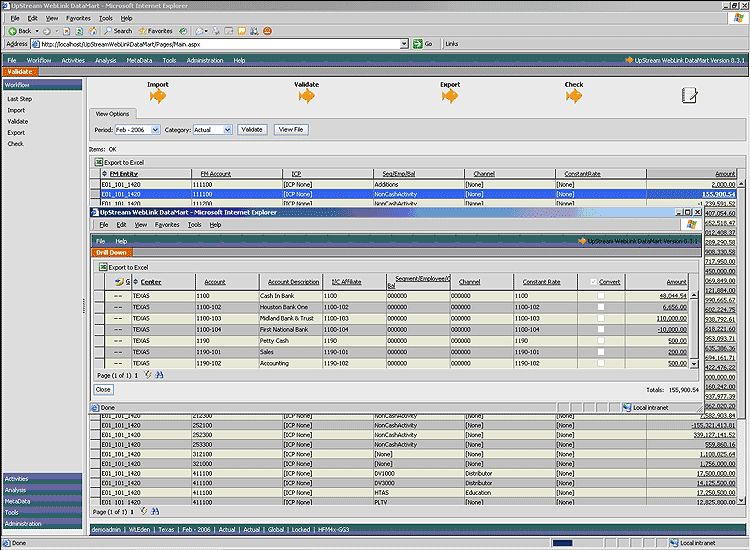Toggle Convert checkbox in column header
This screenshot has height=550, width=750.
pyautogui.click(x=593, y=282)
